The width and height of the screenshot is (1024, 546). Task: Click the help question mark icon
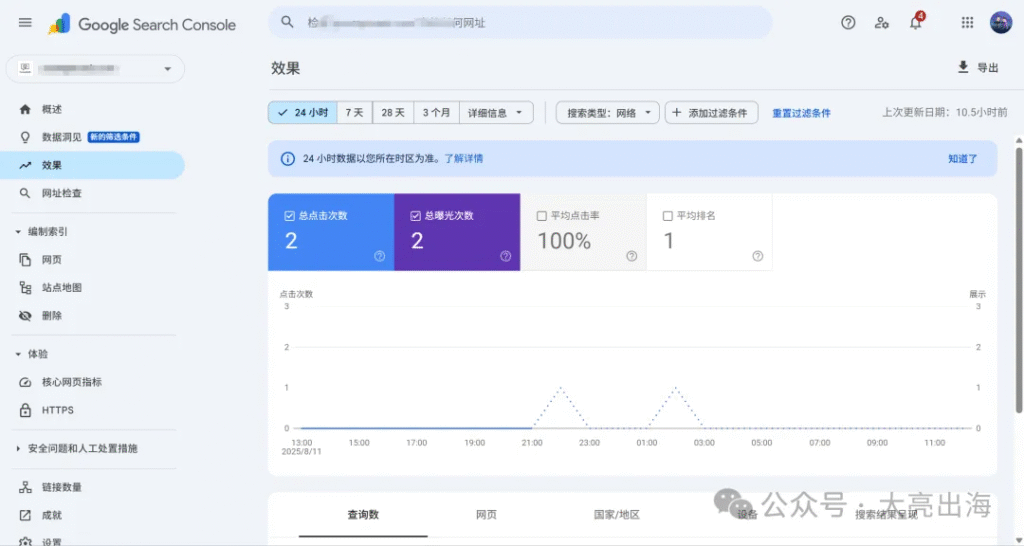[x=848, y=23]
